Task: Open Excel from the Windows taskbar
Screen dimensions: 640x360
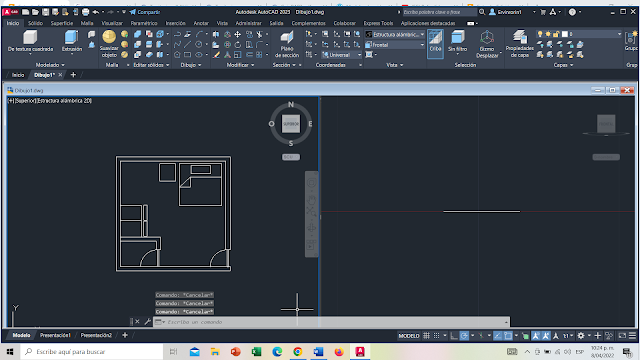Action: pyautogui.click(x=256, y=351)
